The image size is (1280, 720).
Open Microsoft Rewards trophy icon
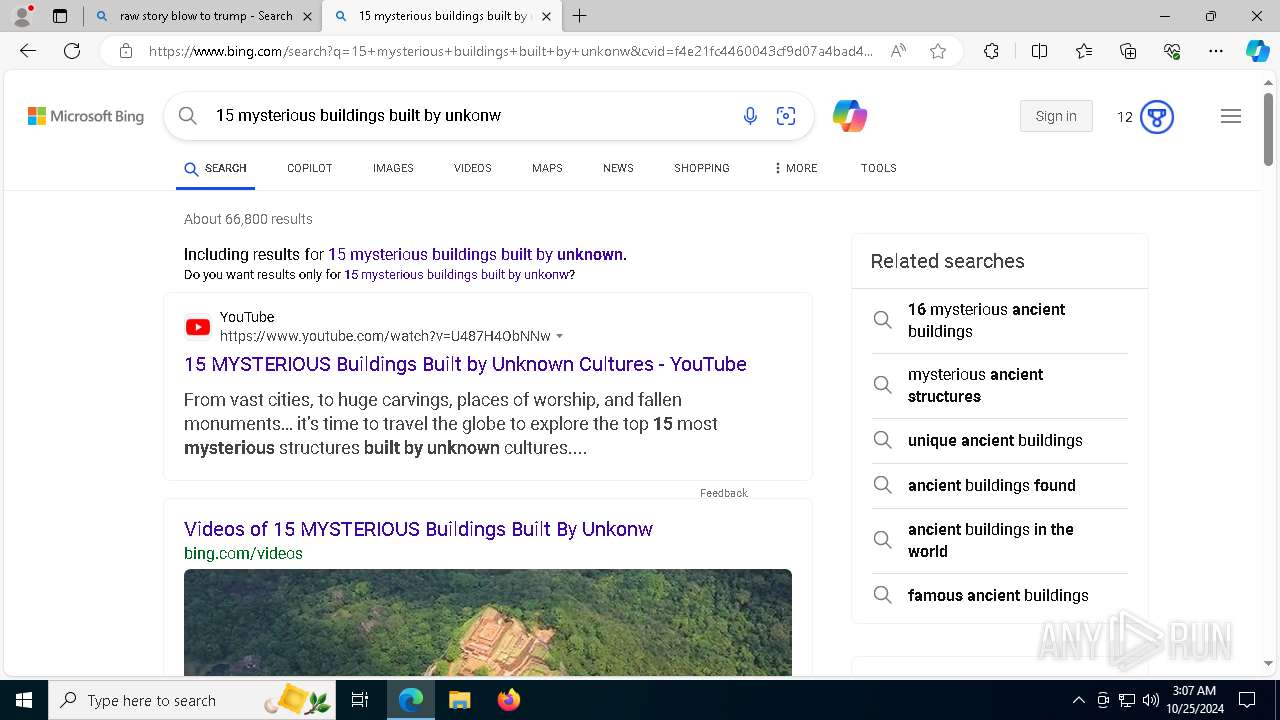pos(1157,117)
